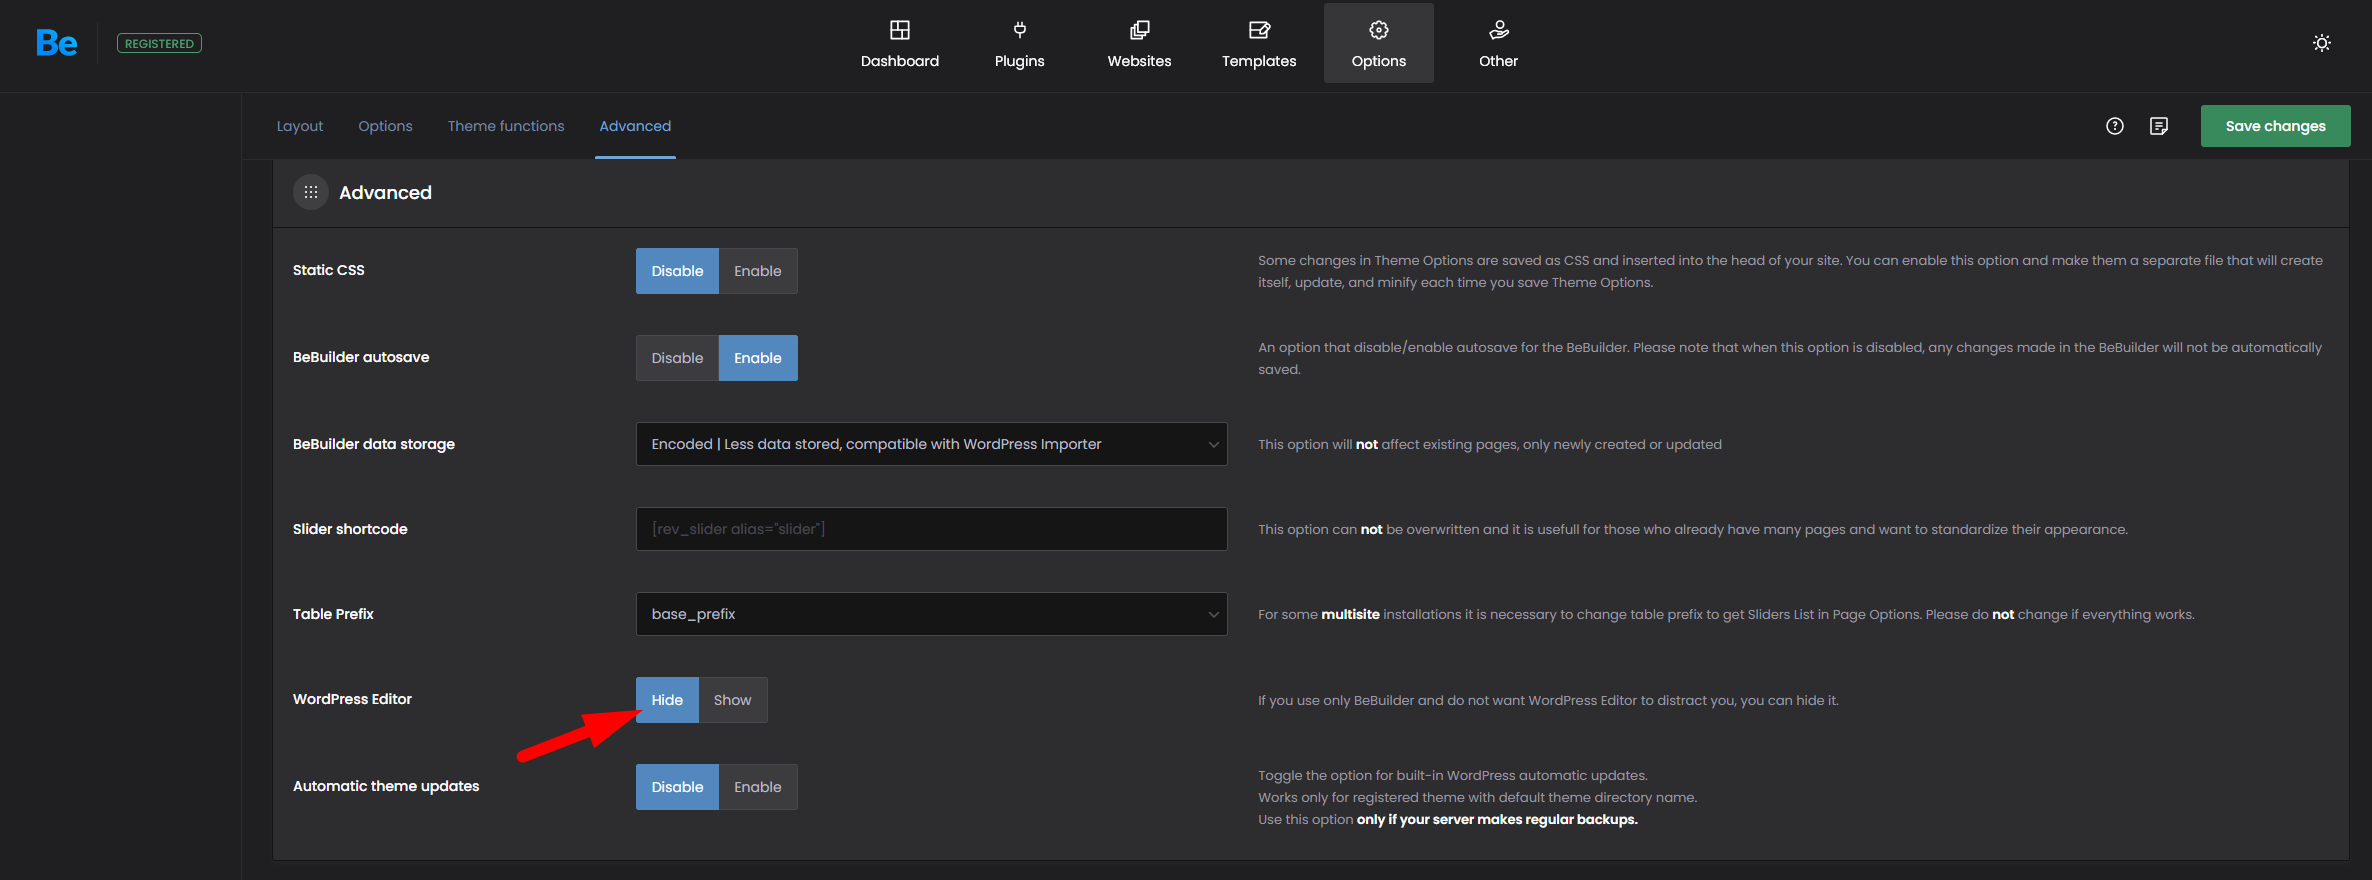Click the BeBuilder data storage label

[374, 444]
